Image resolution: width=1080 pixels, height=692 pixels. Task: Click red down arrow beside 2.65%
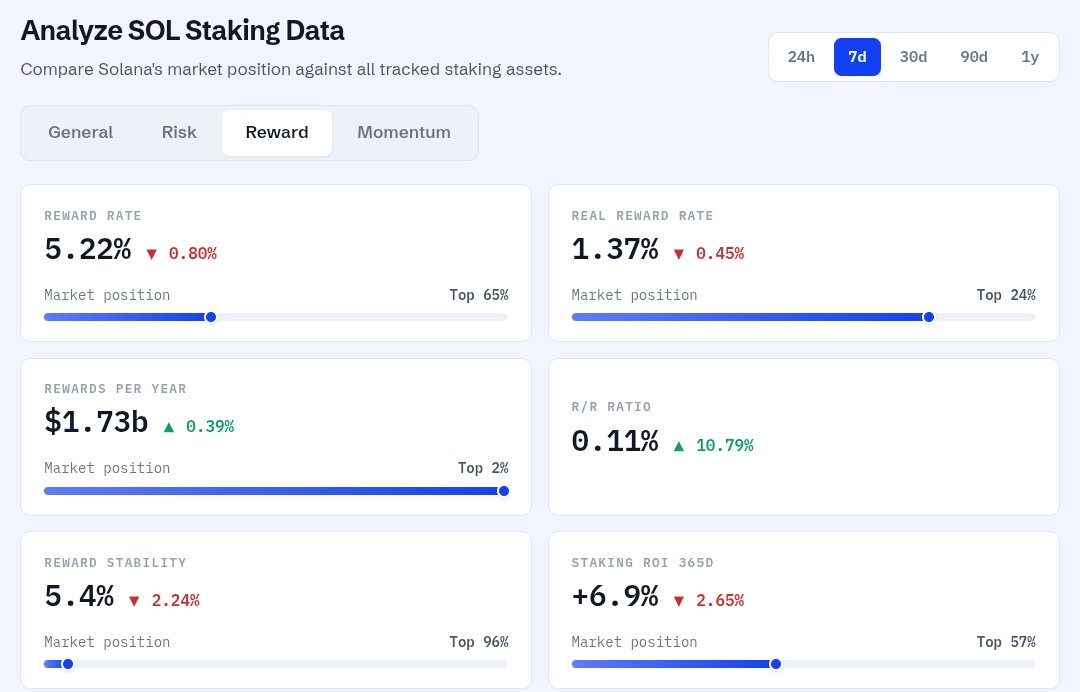[x=678, y=601]
